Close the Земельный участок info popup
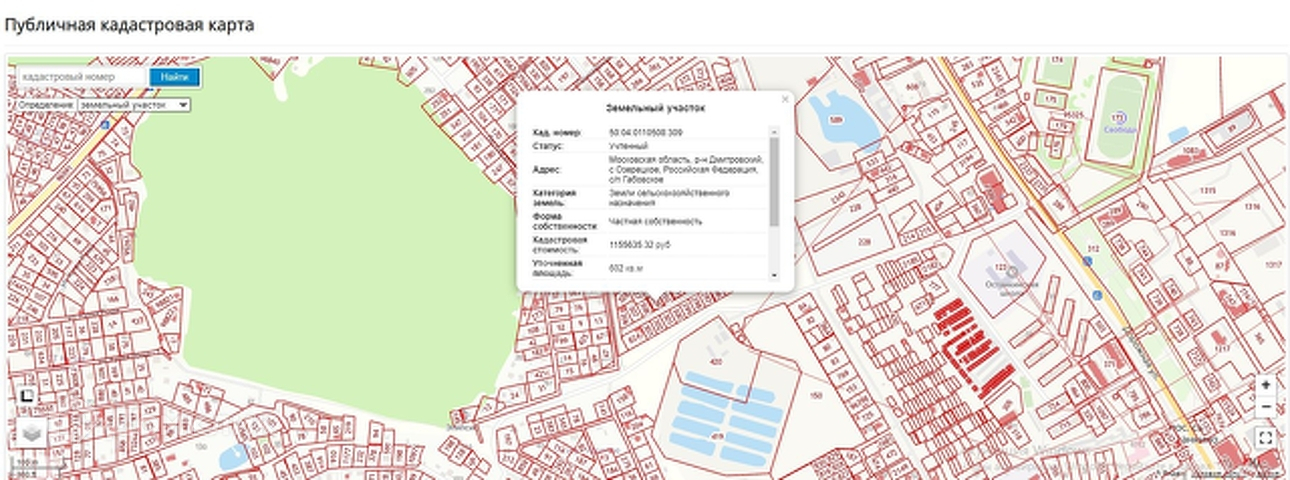Viewport: 1290px width, 480px height. pyautogui.click(x=785, y=99)
